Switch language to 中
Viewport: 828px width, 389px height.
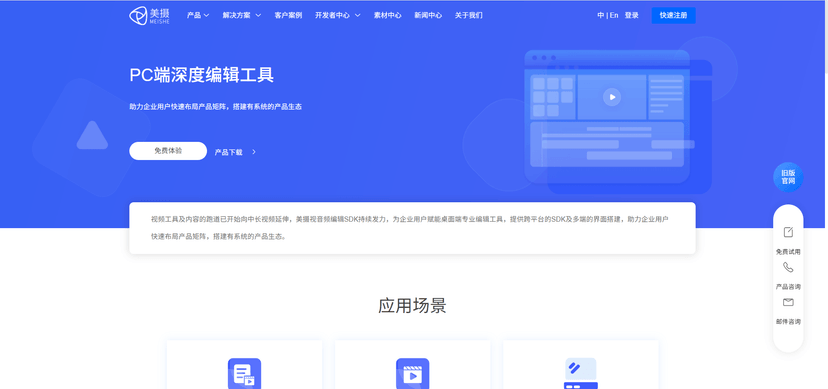[600, 15]
